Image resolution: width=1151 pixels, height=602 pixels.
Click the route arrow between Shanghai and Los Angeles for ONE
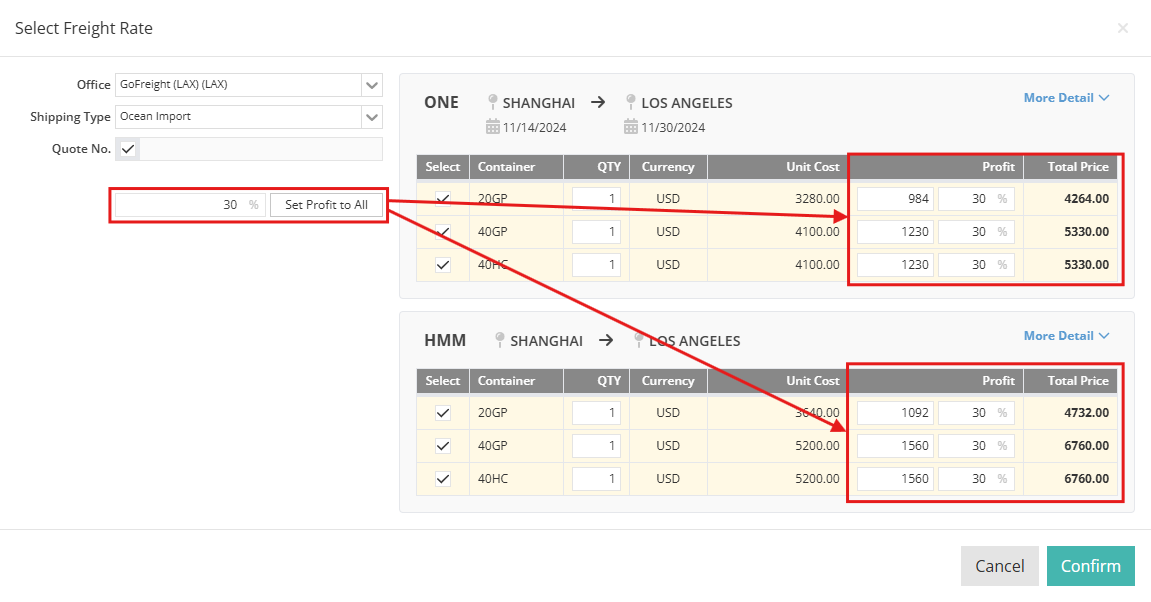(598, 101)
